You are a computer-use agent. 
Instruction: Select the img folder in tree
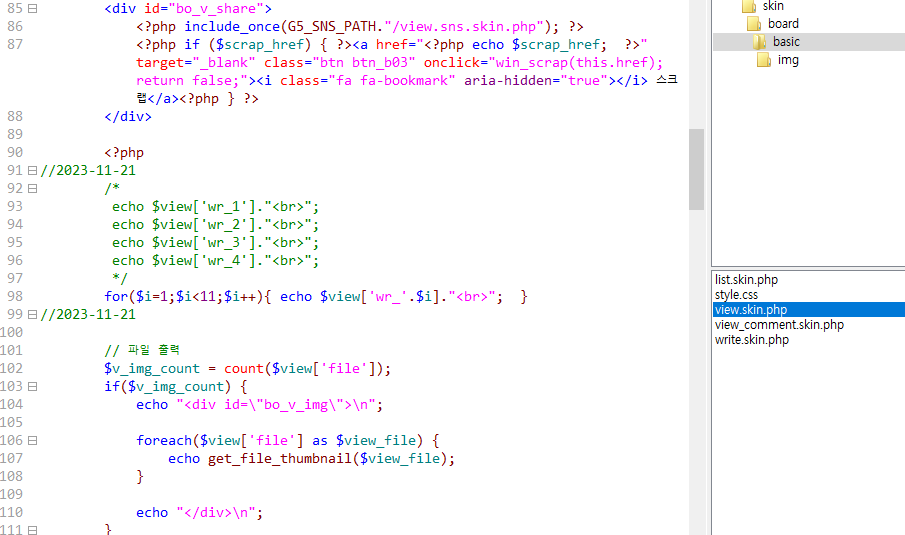(788, 60)
